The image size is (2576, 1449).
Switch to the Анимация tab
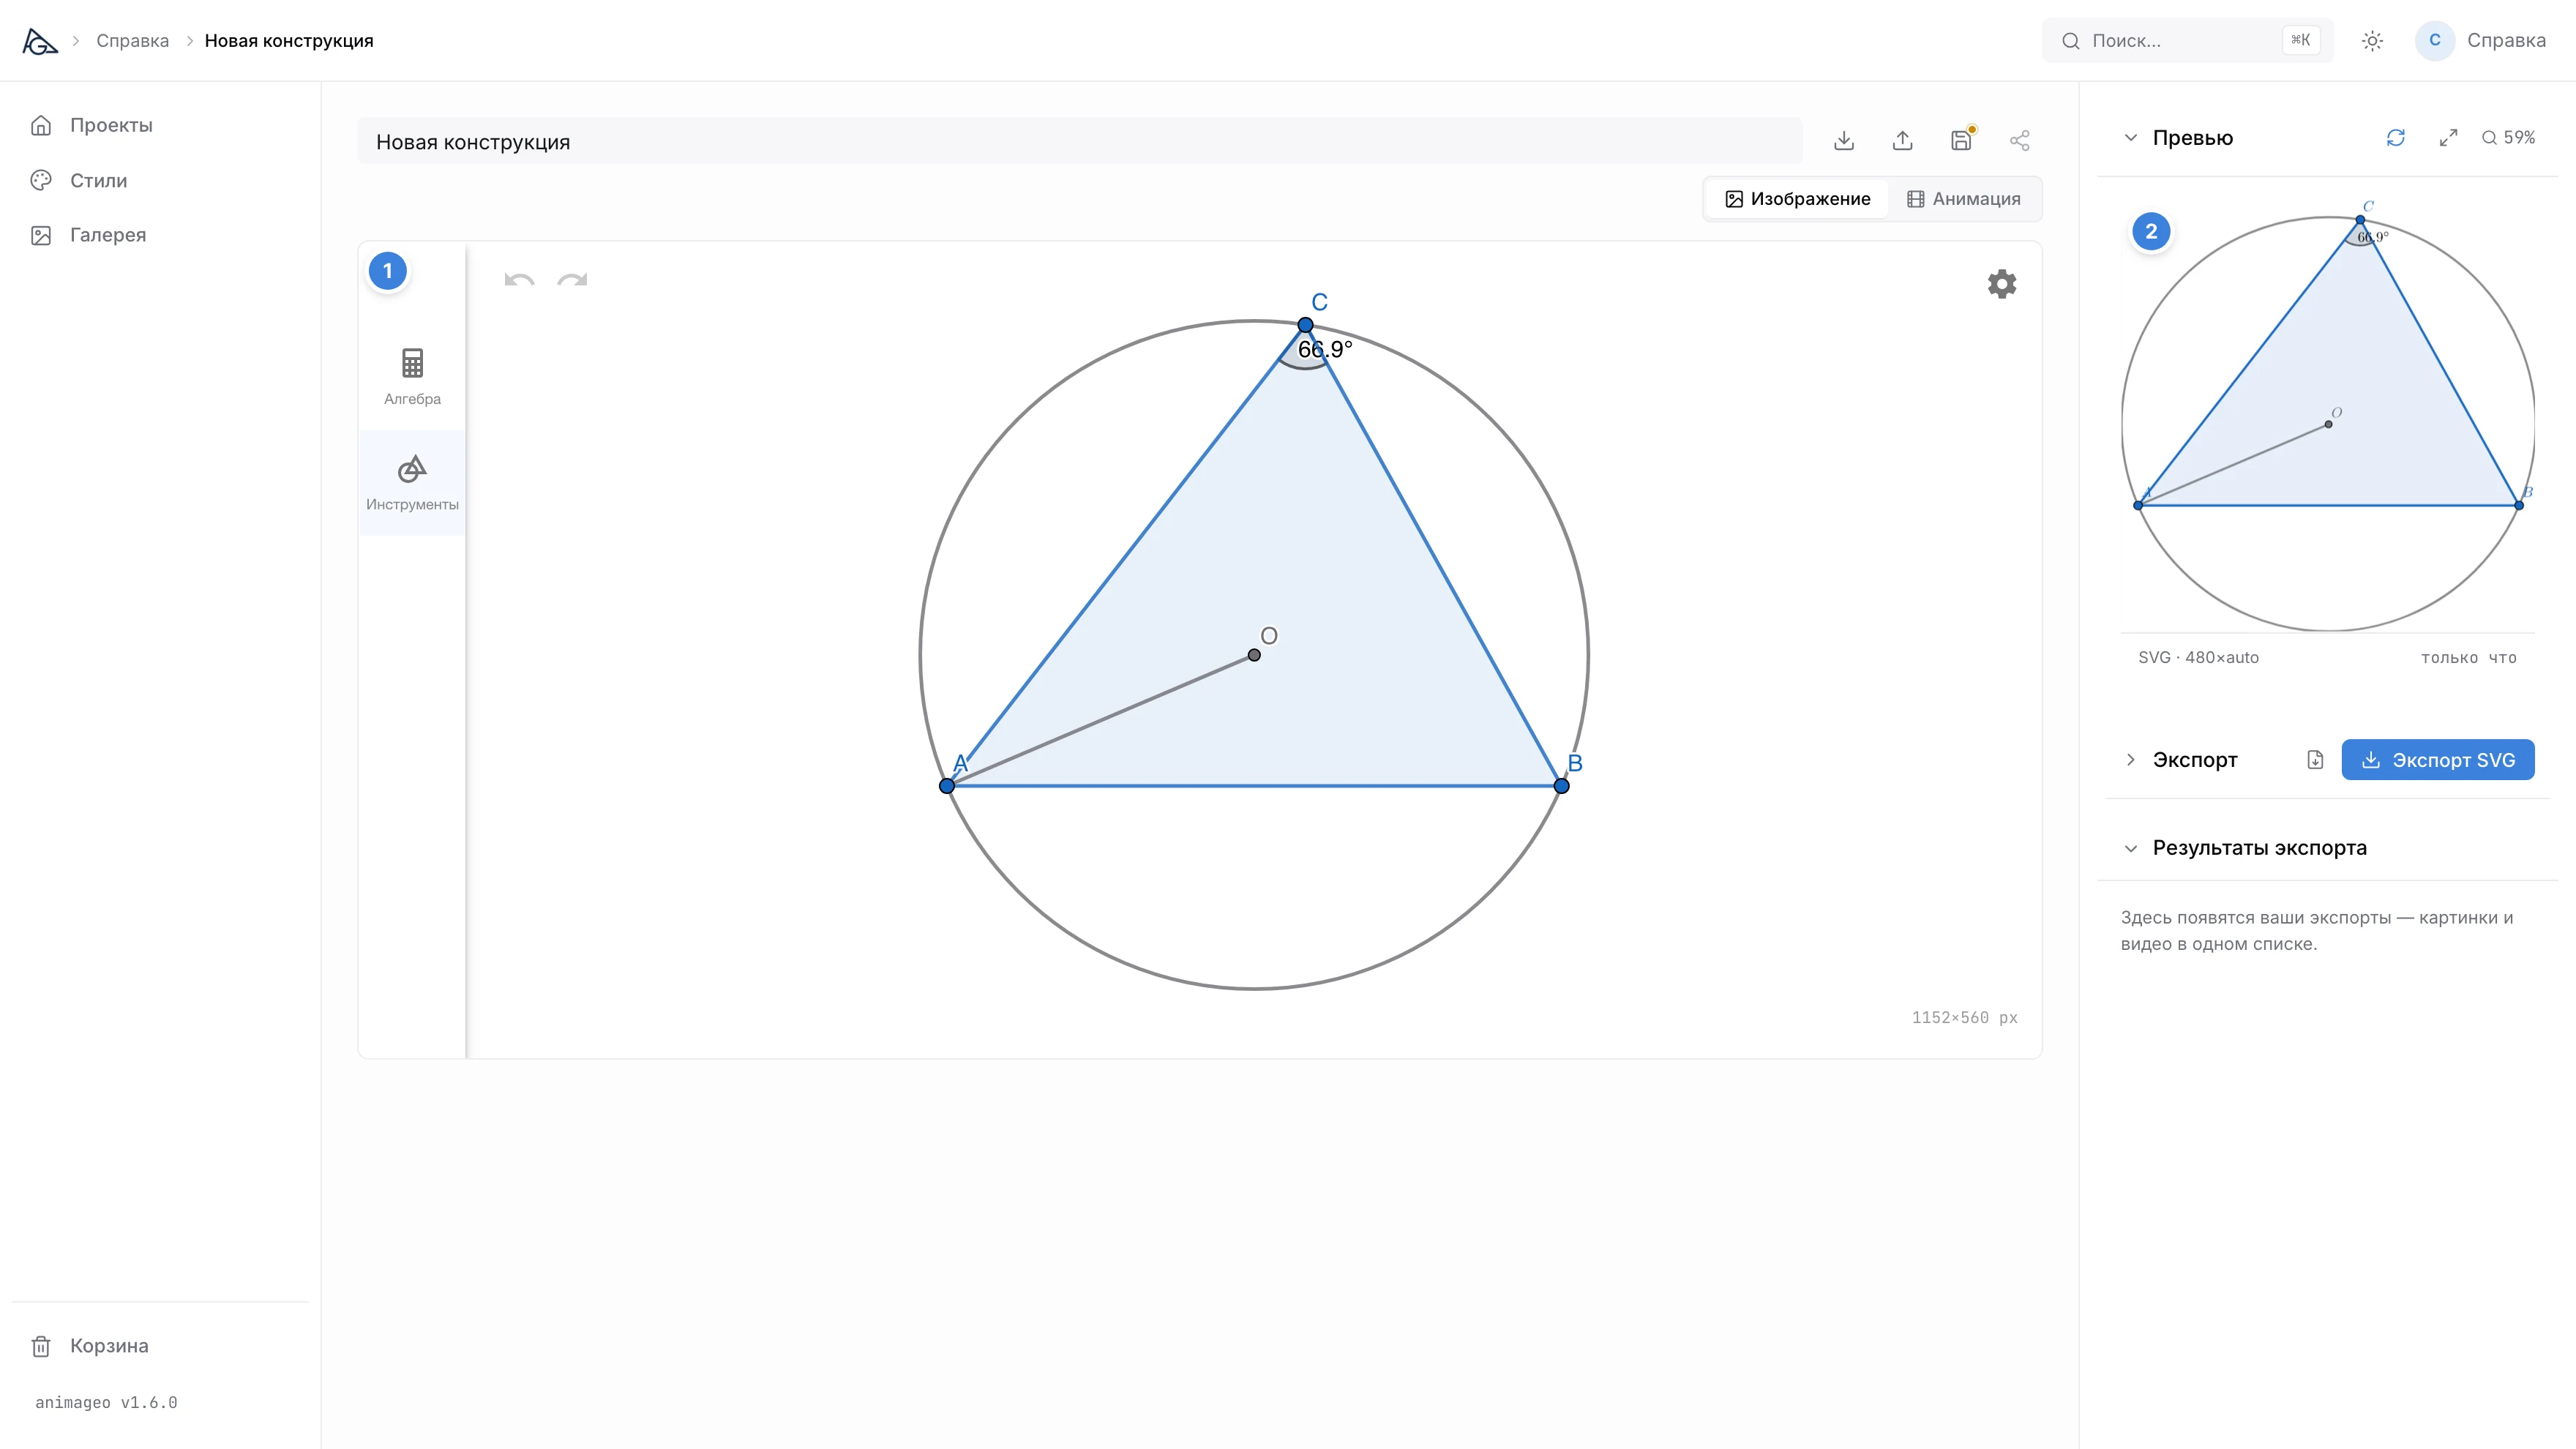coord(1963,199)
